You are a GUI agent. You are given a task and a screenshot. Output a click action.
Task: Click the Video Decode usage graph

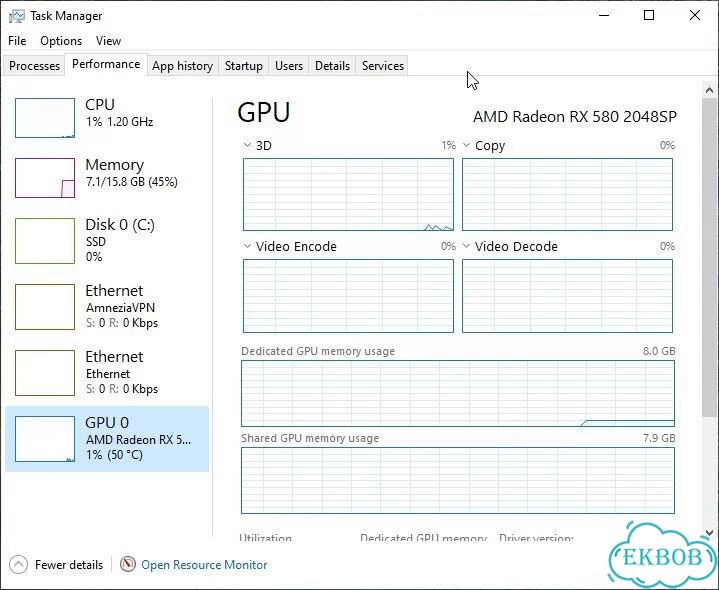(x=567, y=296)
